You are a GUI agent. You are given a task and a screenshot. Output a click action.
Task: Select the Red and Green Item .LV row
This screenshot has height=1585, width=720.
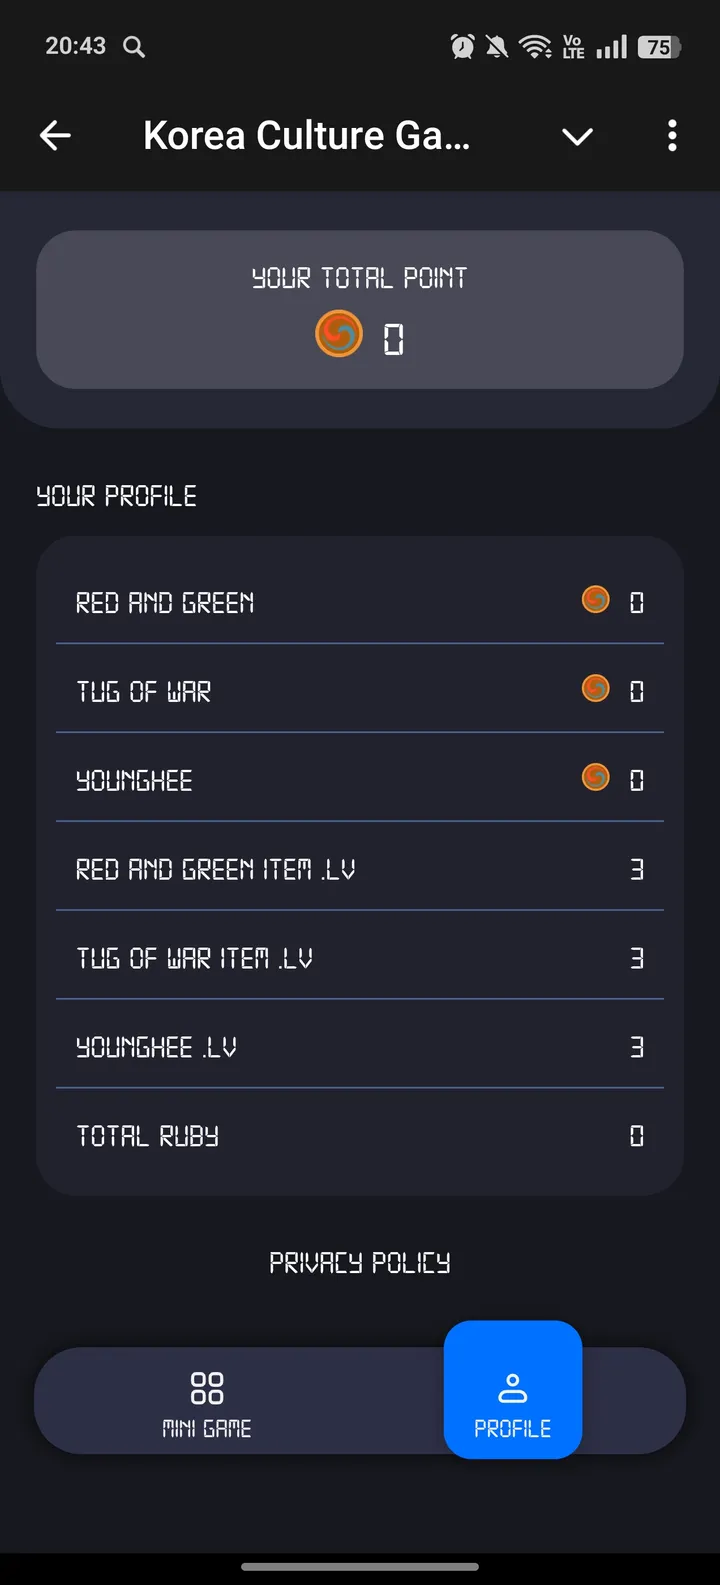click(360, 868)
